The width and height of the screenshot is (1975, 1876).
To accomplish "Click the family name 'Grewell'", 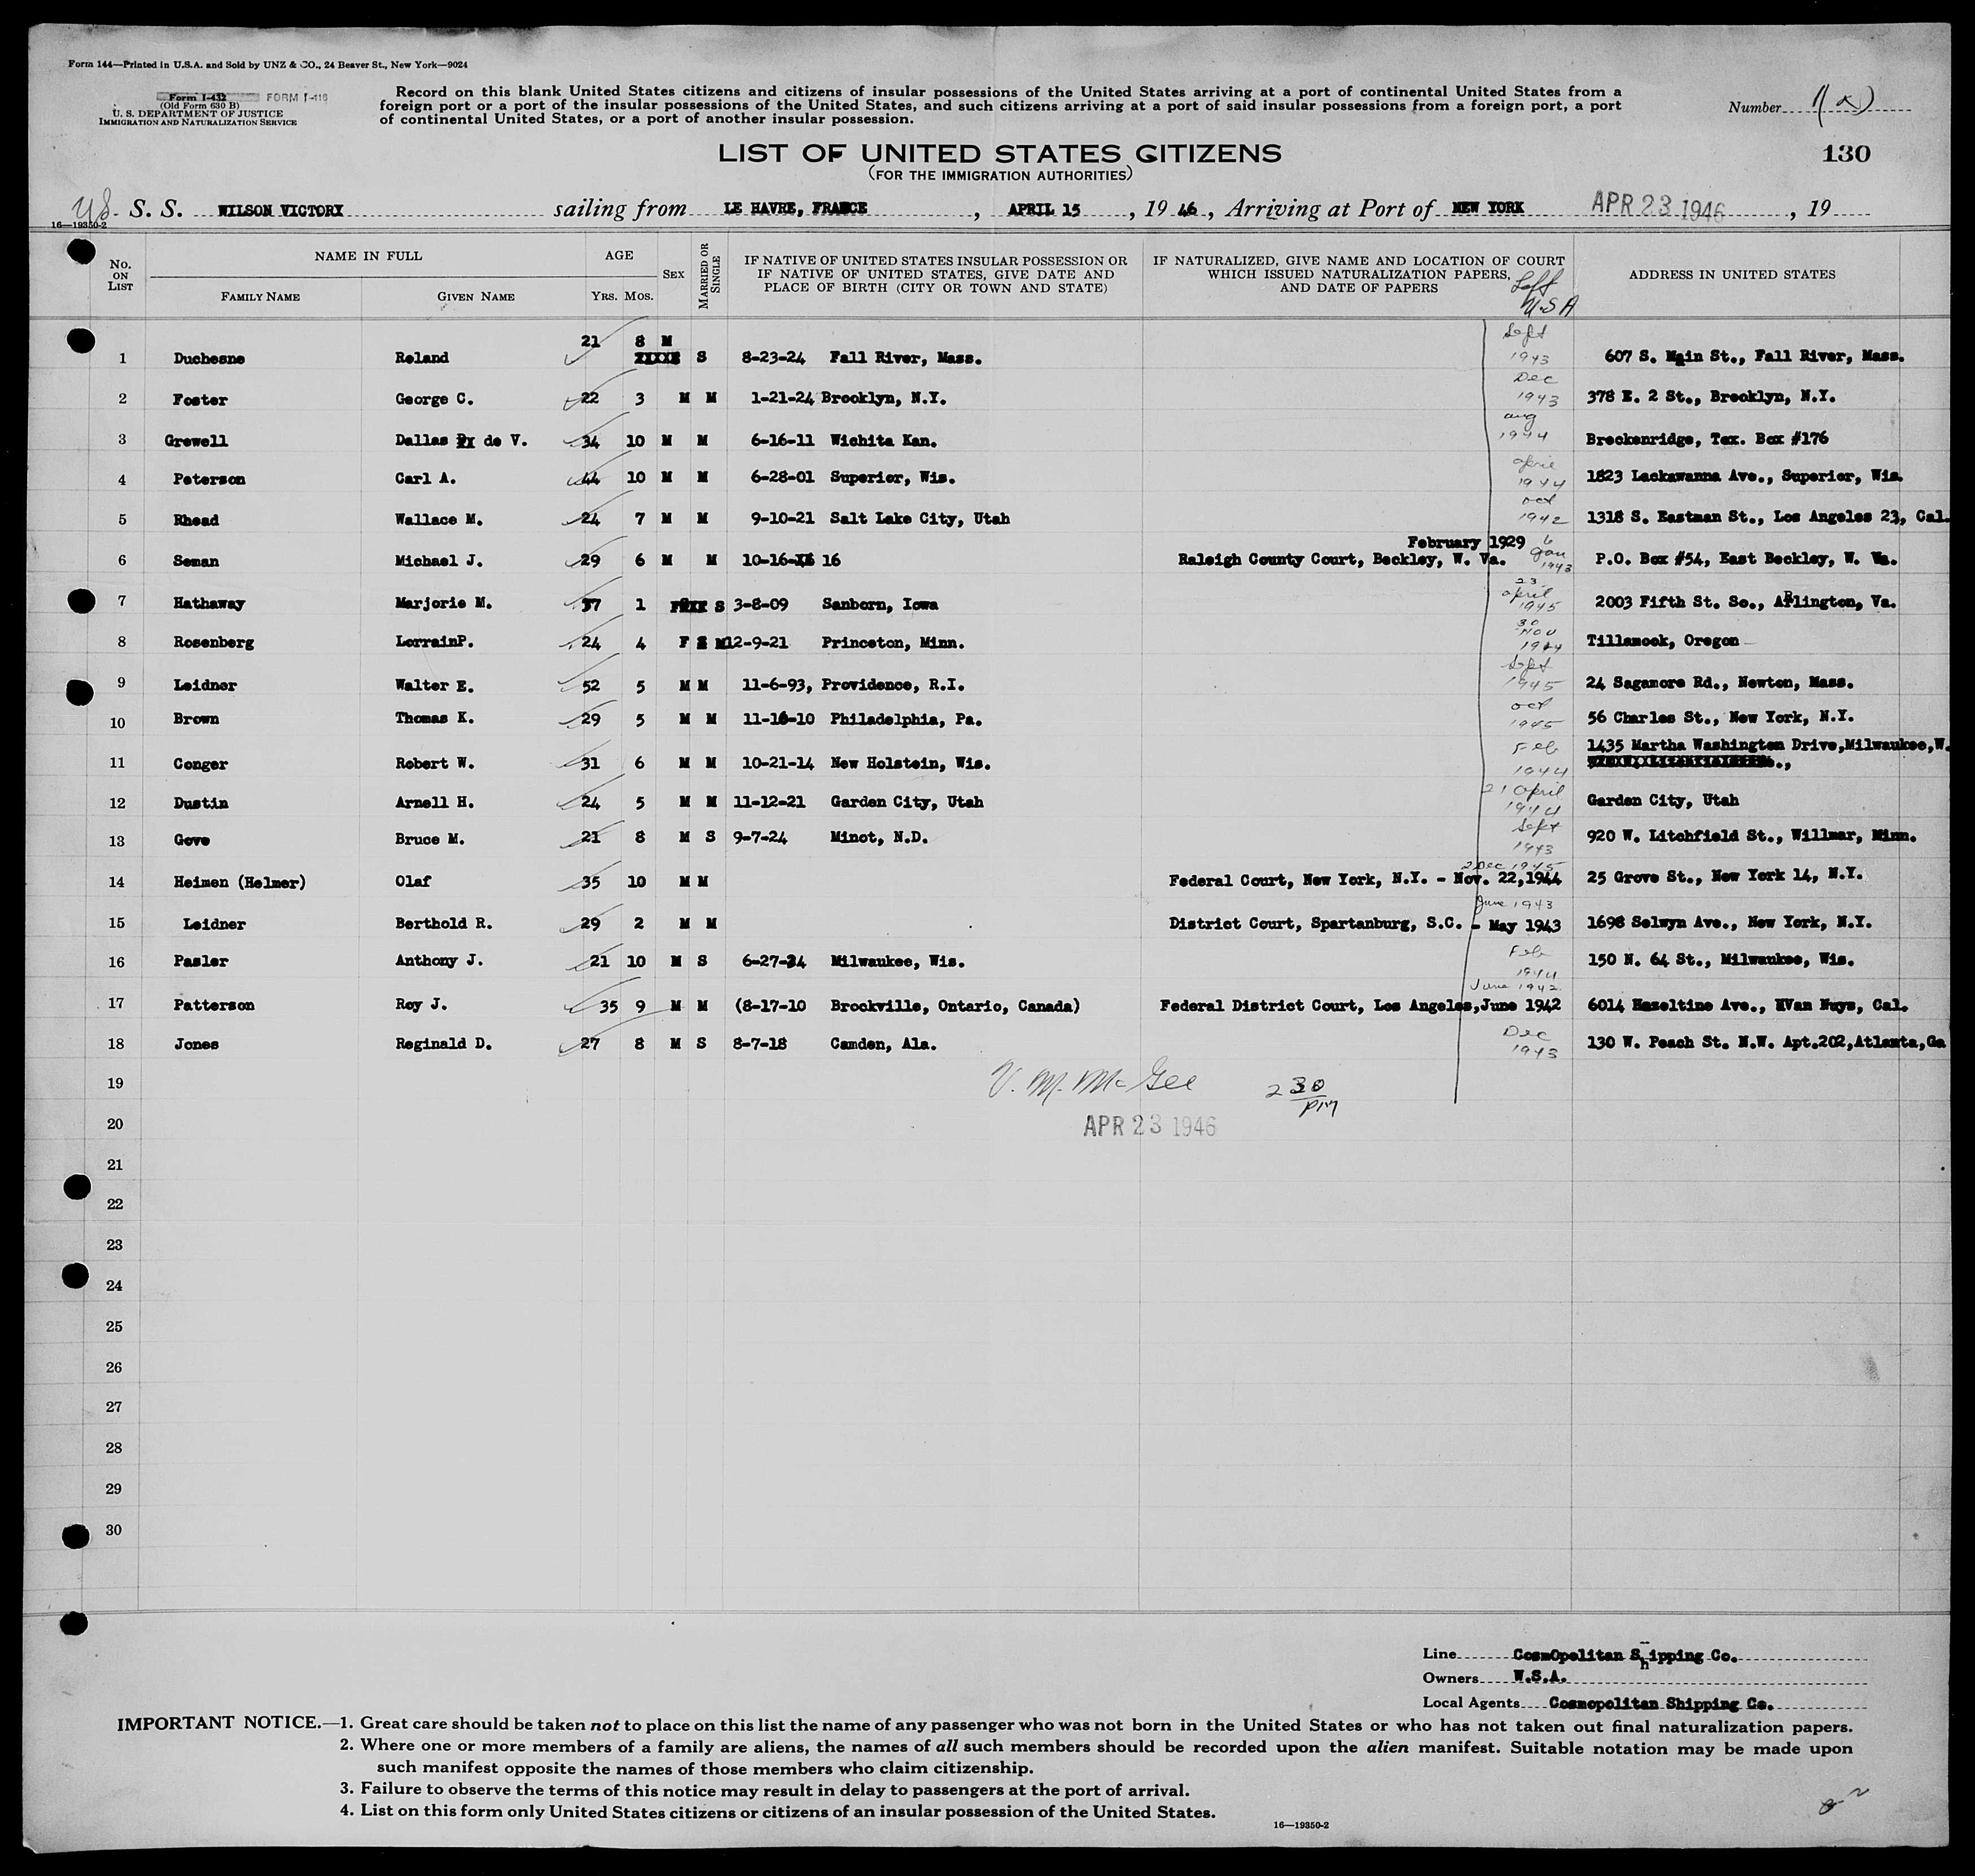I will pyautogui.click(x=197, y=440).
